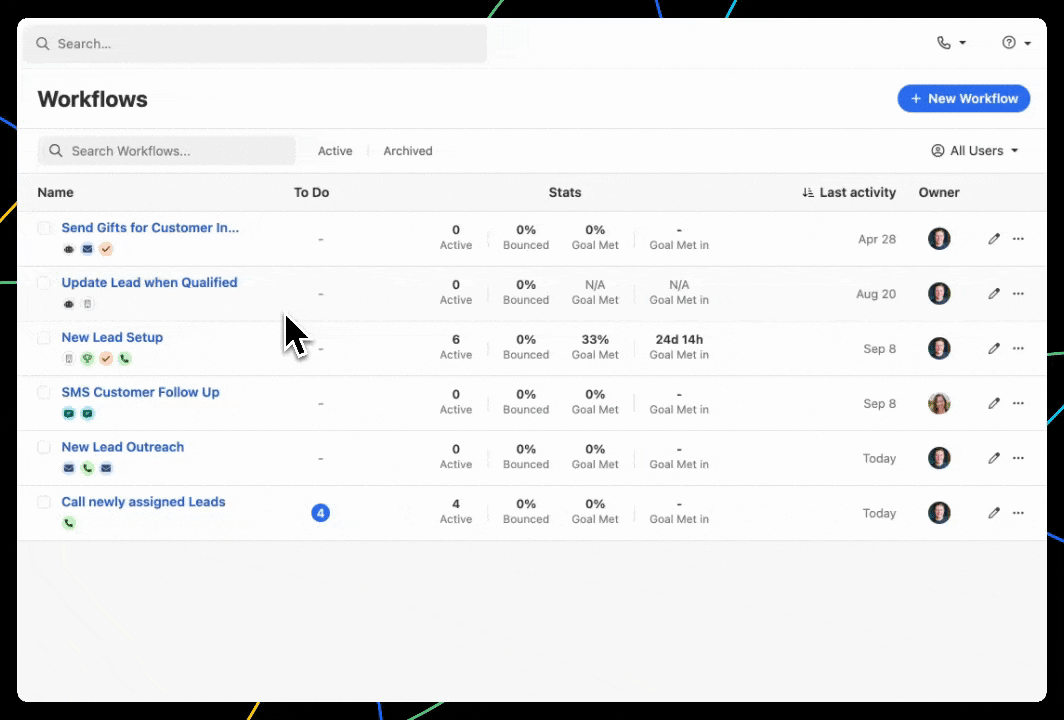Select the Send Gifts for Customer workflow checkbox

tap(44, 228)
